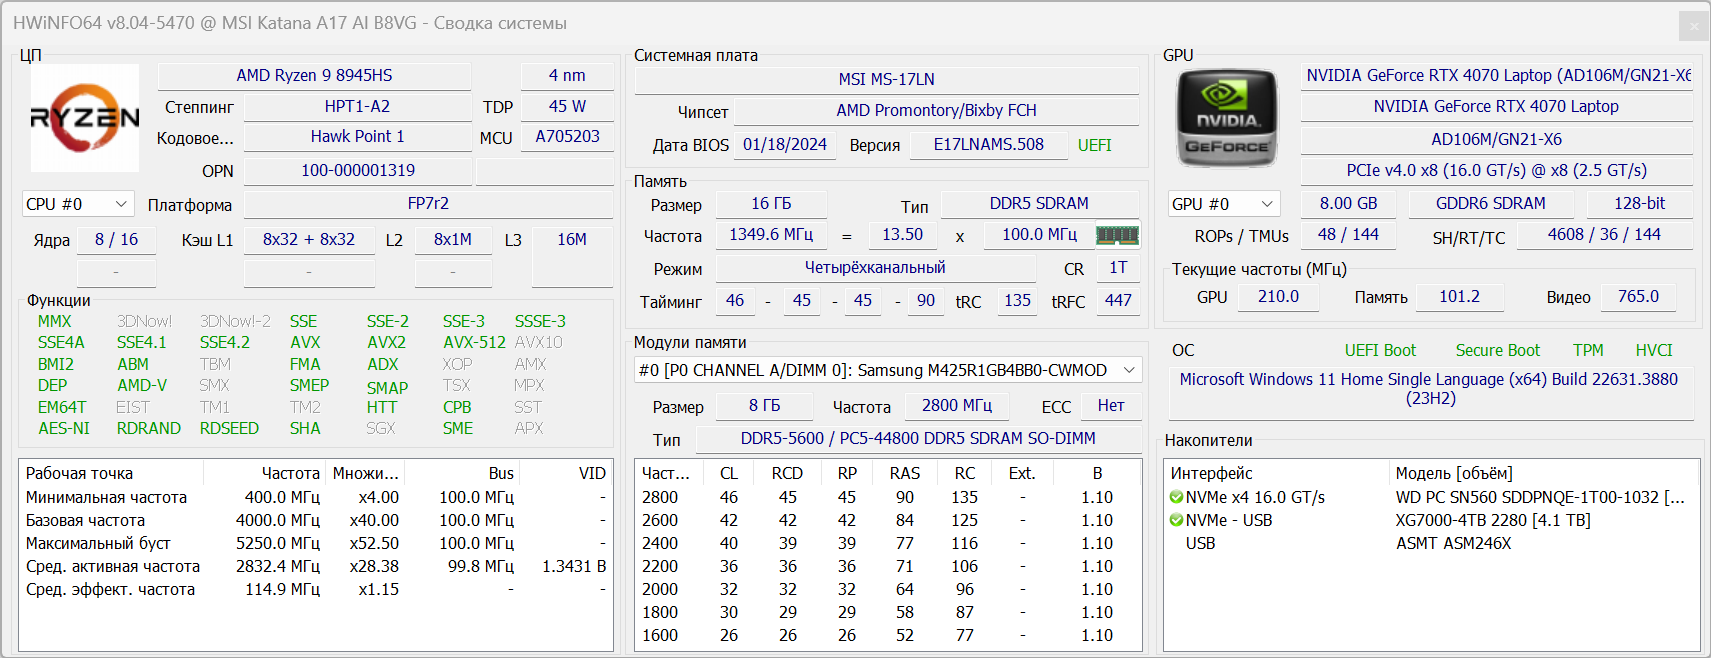Image resolution: width=1711 pixels, height=658 pixels.
Task: Select the Базовая частота row
Action: (86, 521)
